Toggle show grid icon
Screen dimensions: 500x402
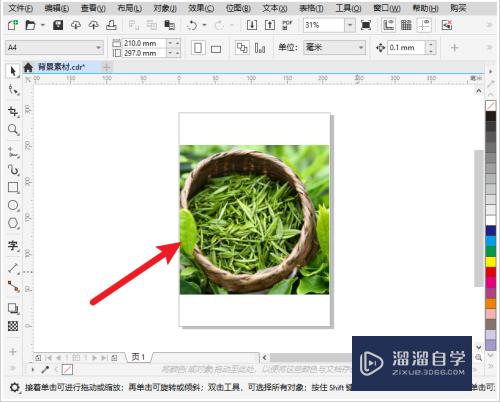pyautogui.click(x=406, y=25)
